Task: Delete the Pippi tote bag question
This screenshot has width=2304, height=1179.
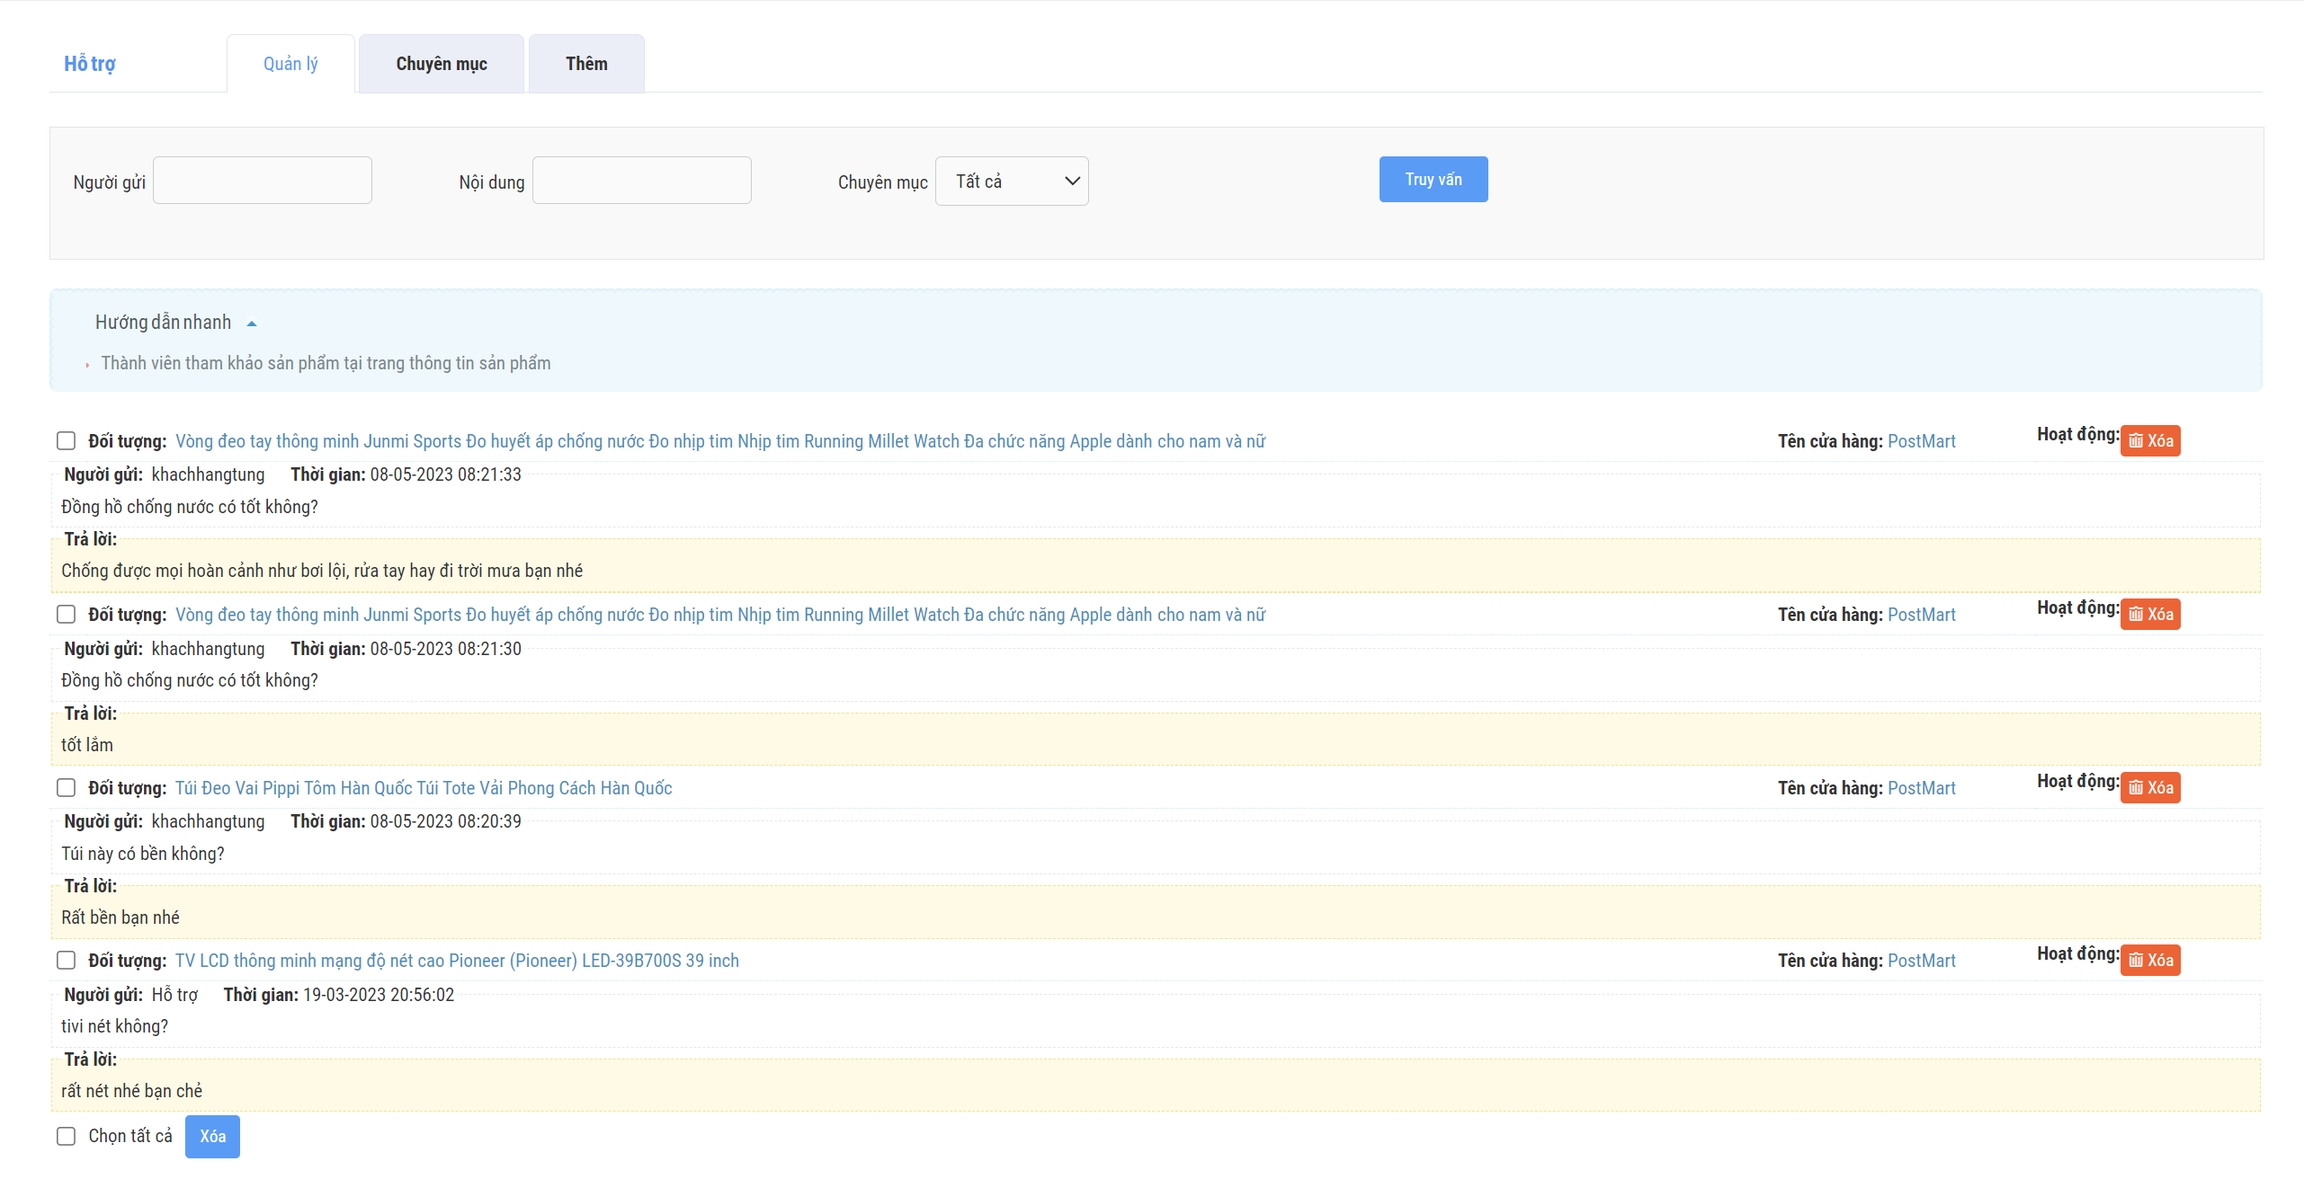Action: tap(2149, 788)
